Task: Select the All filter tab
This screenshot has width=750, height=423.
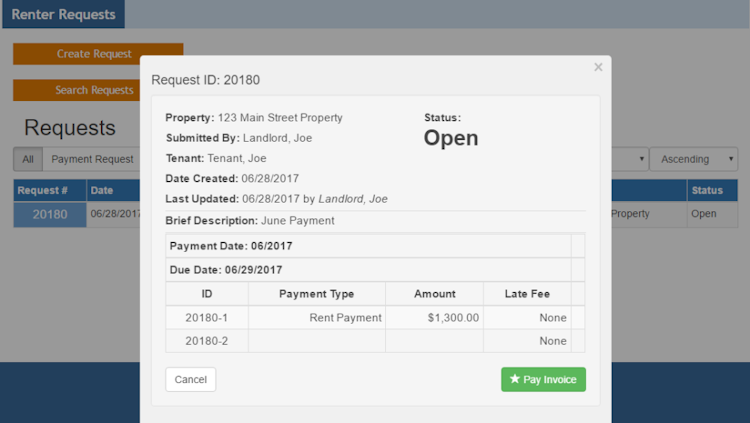Action: [28, 159]
